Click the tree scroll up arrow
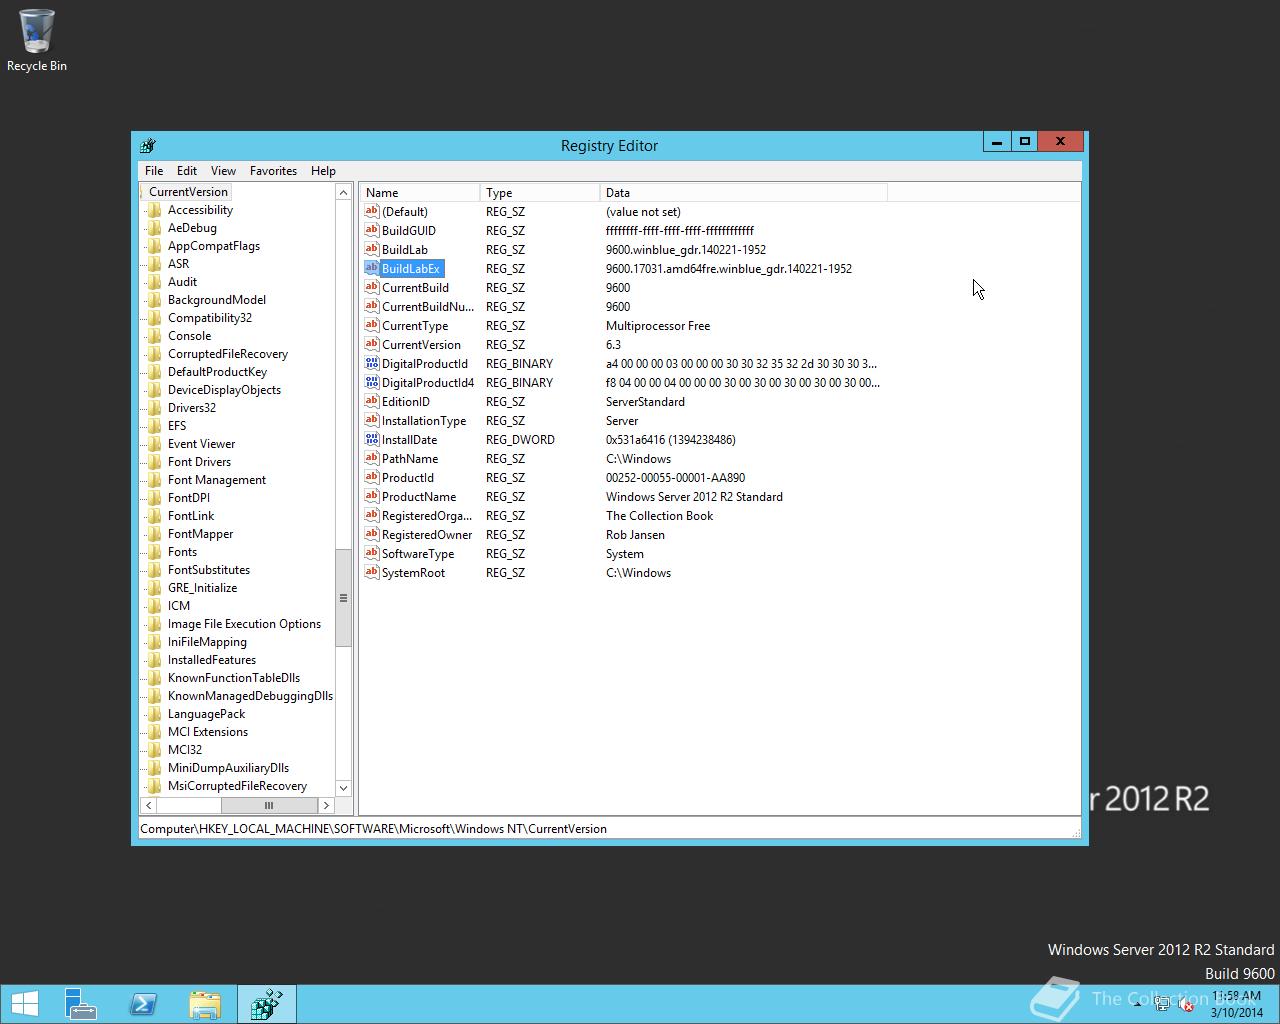 click(343, 193)
